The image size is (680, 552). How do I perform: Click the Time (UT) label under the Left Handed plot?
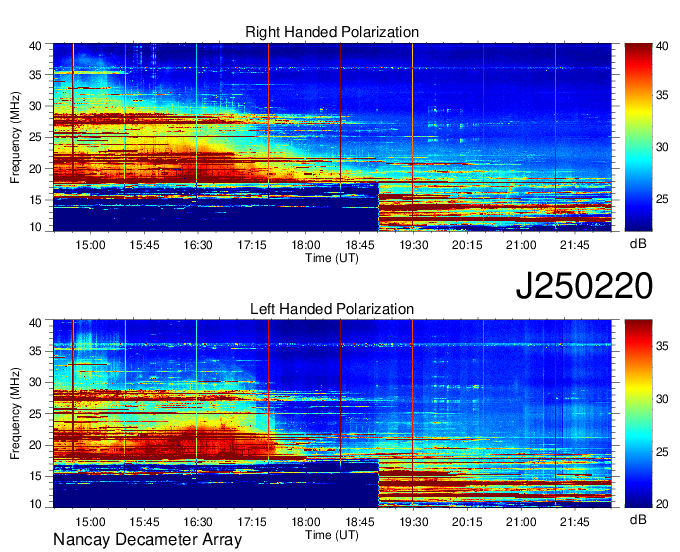click(332, 535)
